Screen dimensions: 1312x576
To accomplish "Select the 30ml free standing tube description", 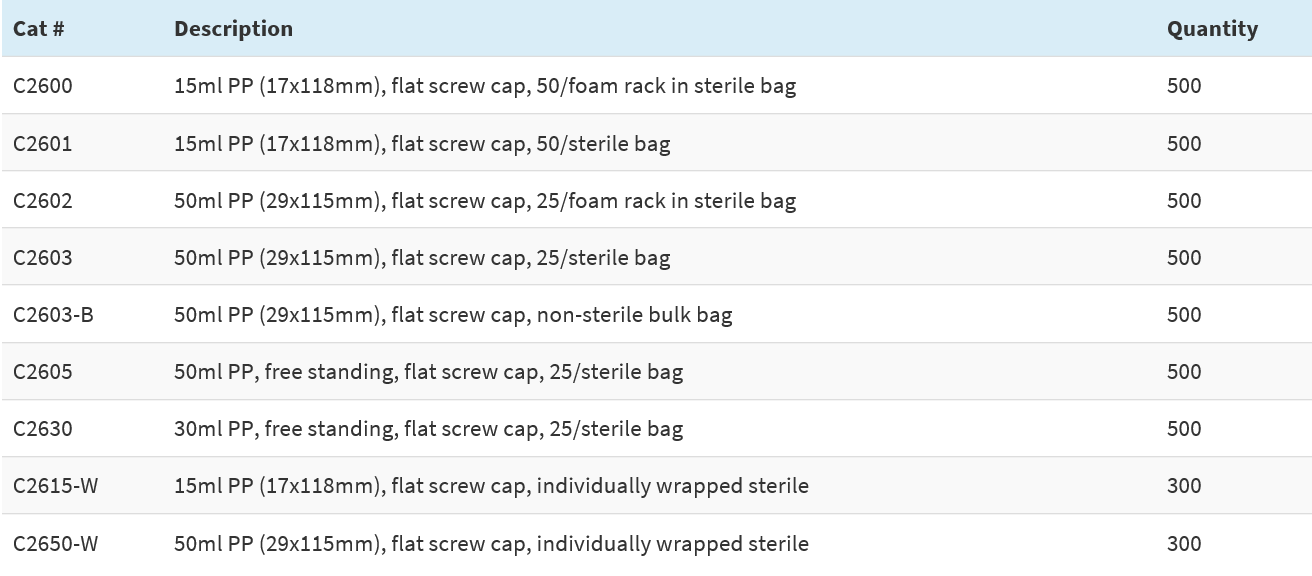I will 428,429.
